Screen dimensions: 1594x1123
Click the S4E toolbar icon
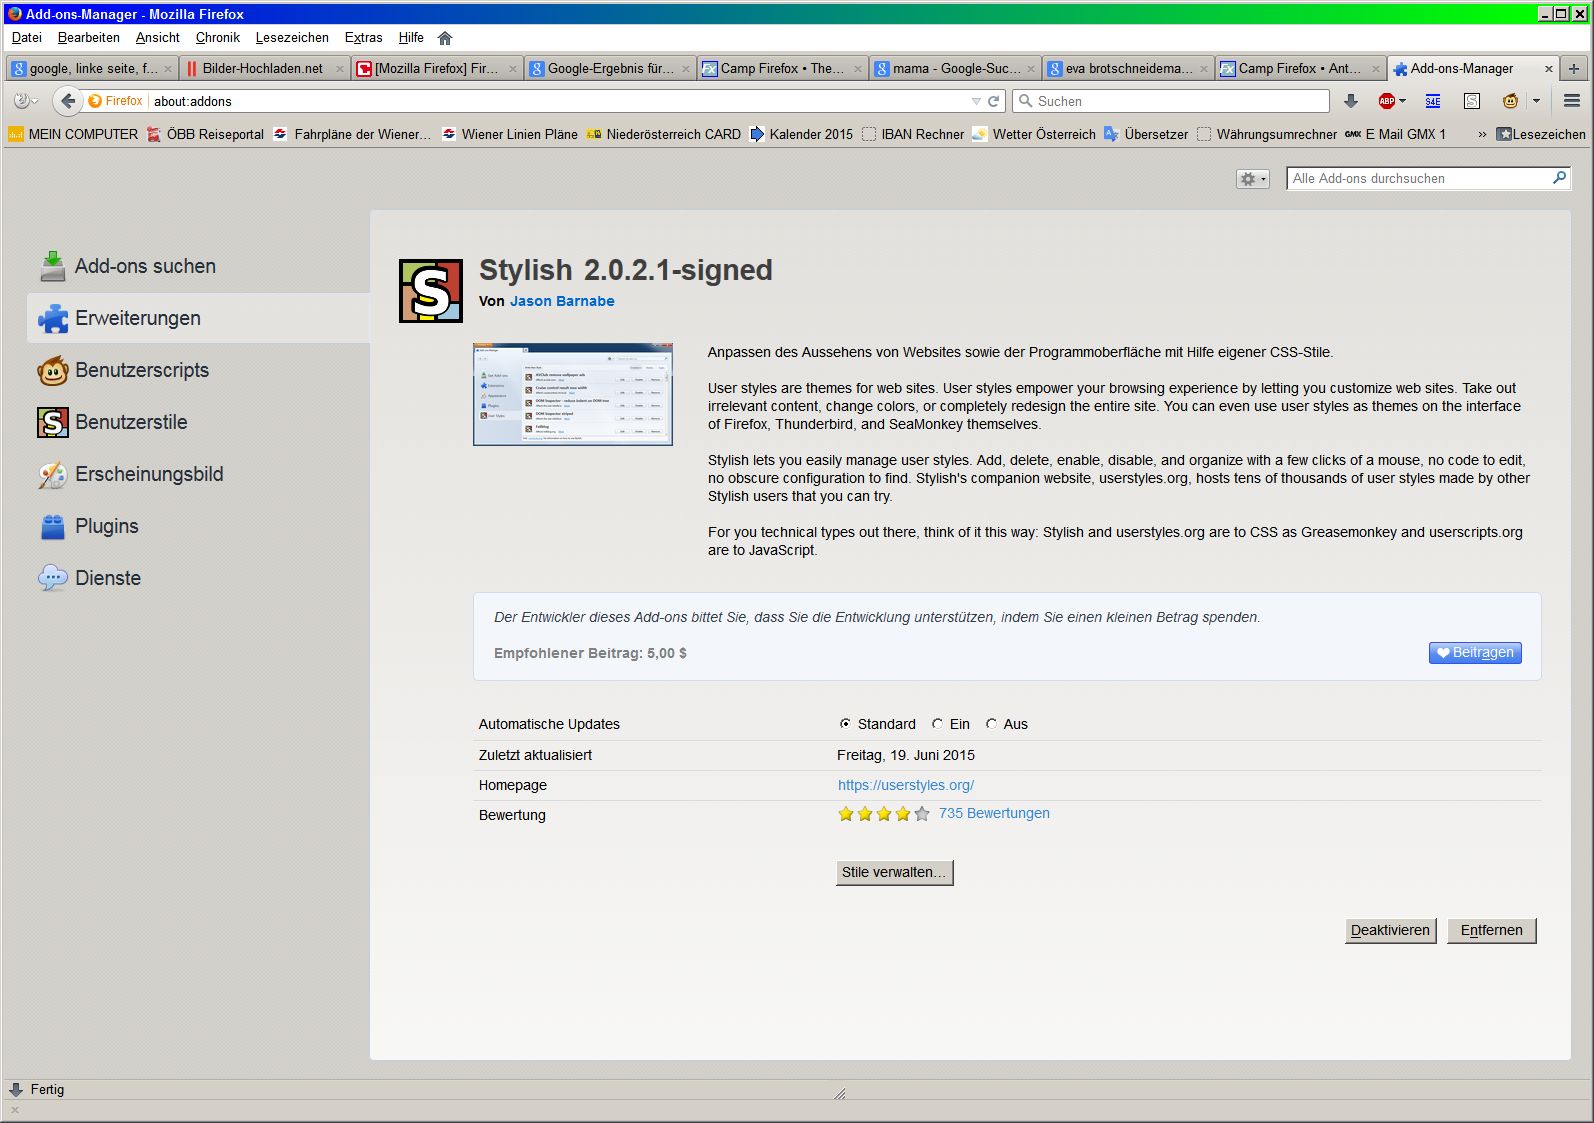tap(1433, 101)
